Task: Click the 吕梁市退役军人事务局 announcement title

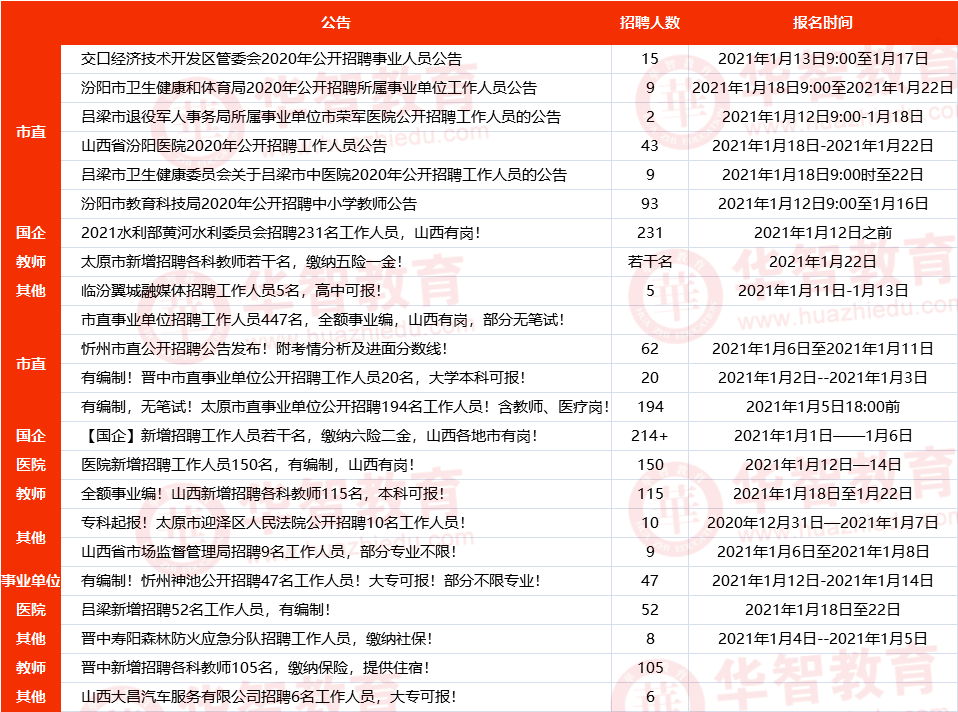Action: [321, 117]
